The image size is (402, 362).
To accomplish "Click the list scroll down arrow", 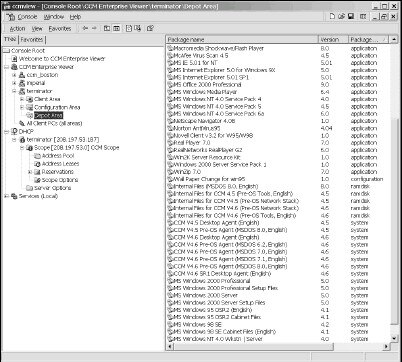I will [394, 339].
